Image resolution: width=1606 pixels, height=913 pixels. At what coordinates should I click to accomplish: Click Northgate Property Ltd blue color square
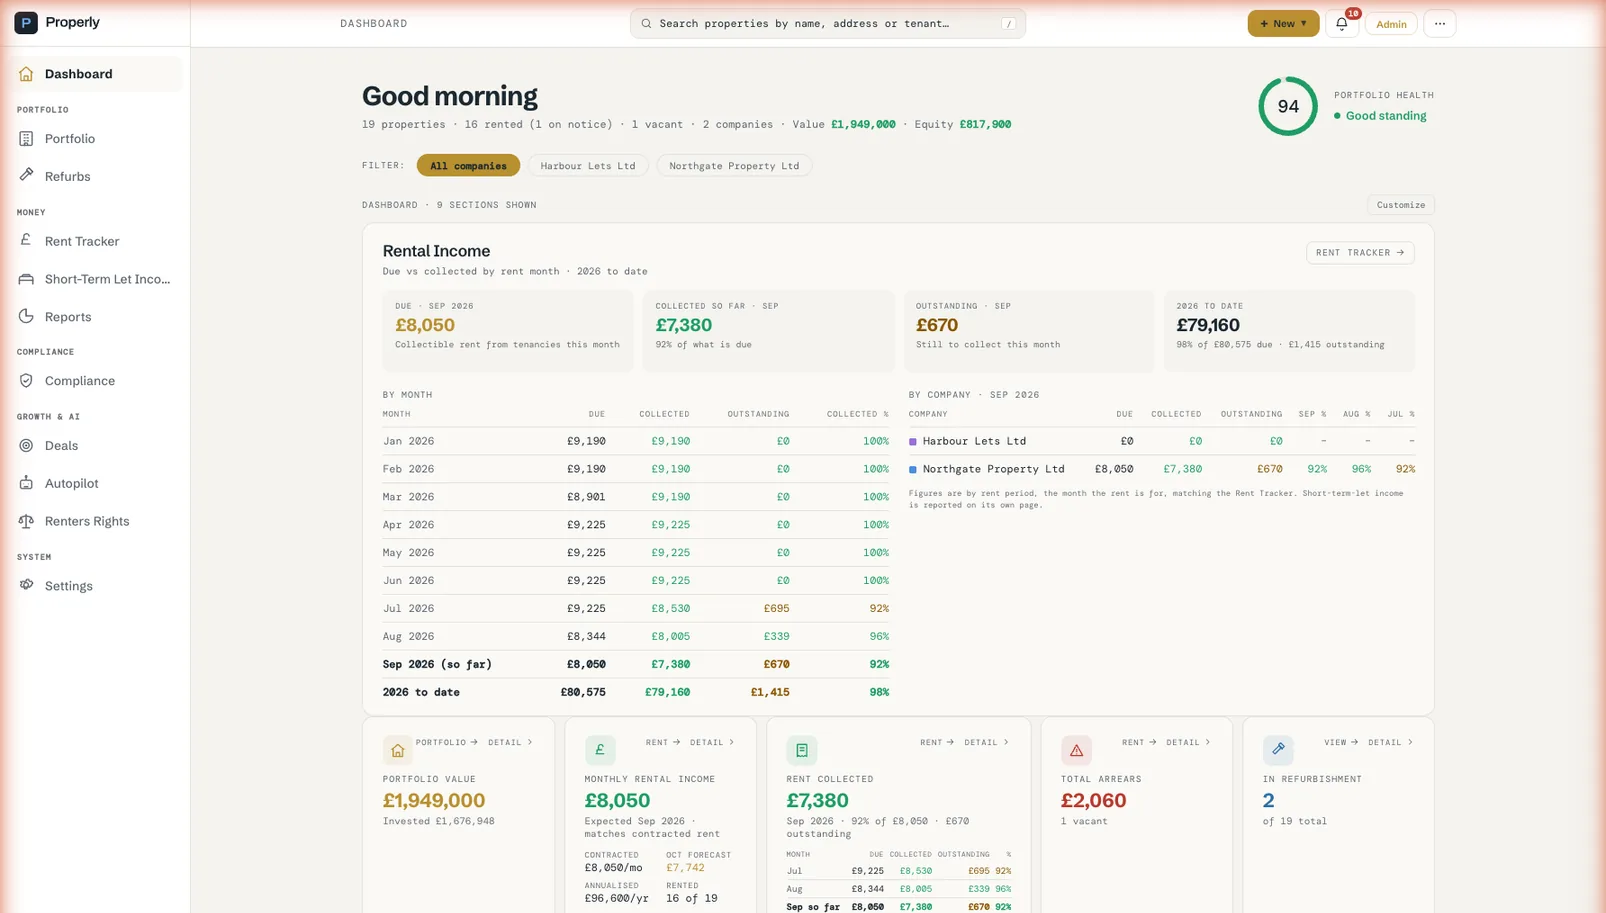[x=913, y=469]
